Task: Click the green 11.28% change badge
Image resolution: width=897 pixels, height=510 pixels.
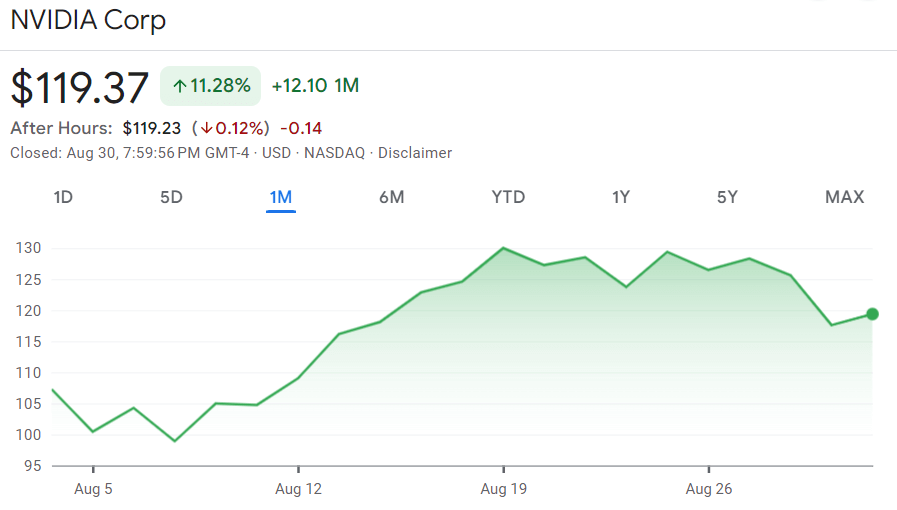Action: point(211,86)
